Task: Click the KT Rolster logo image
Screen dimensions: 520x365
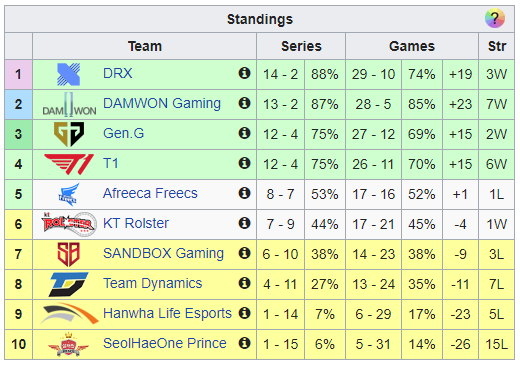Action: click(x=69, y=224)
